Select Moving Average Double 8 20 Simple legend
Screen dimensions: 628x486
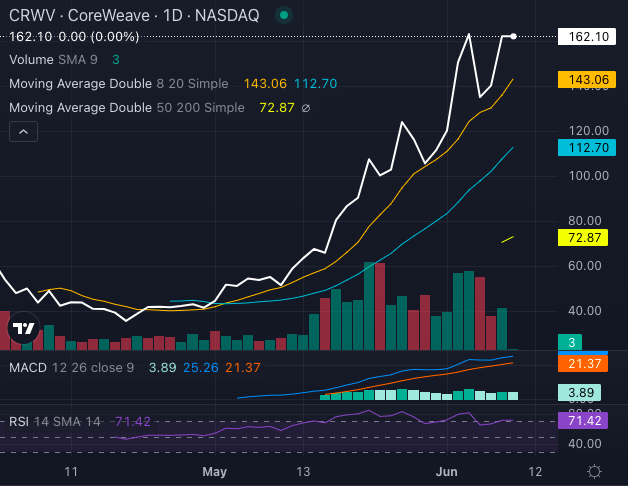click(119, 84)
